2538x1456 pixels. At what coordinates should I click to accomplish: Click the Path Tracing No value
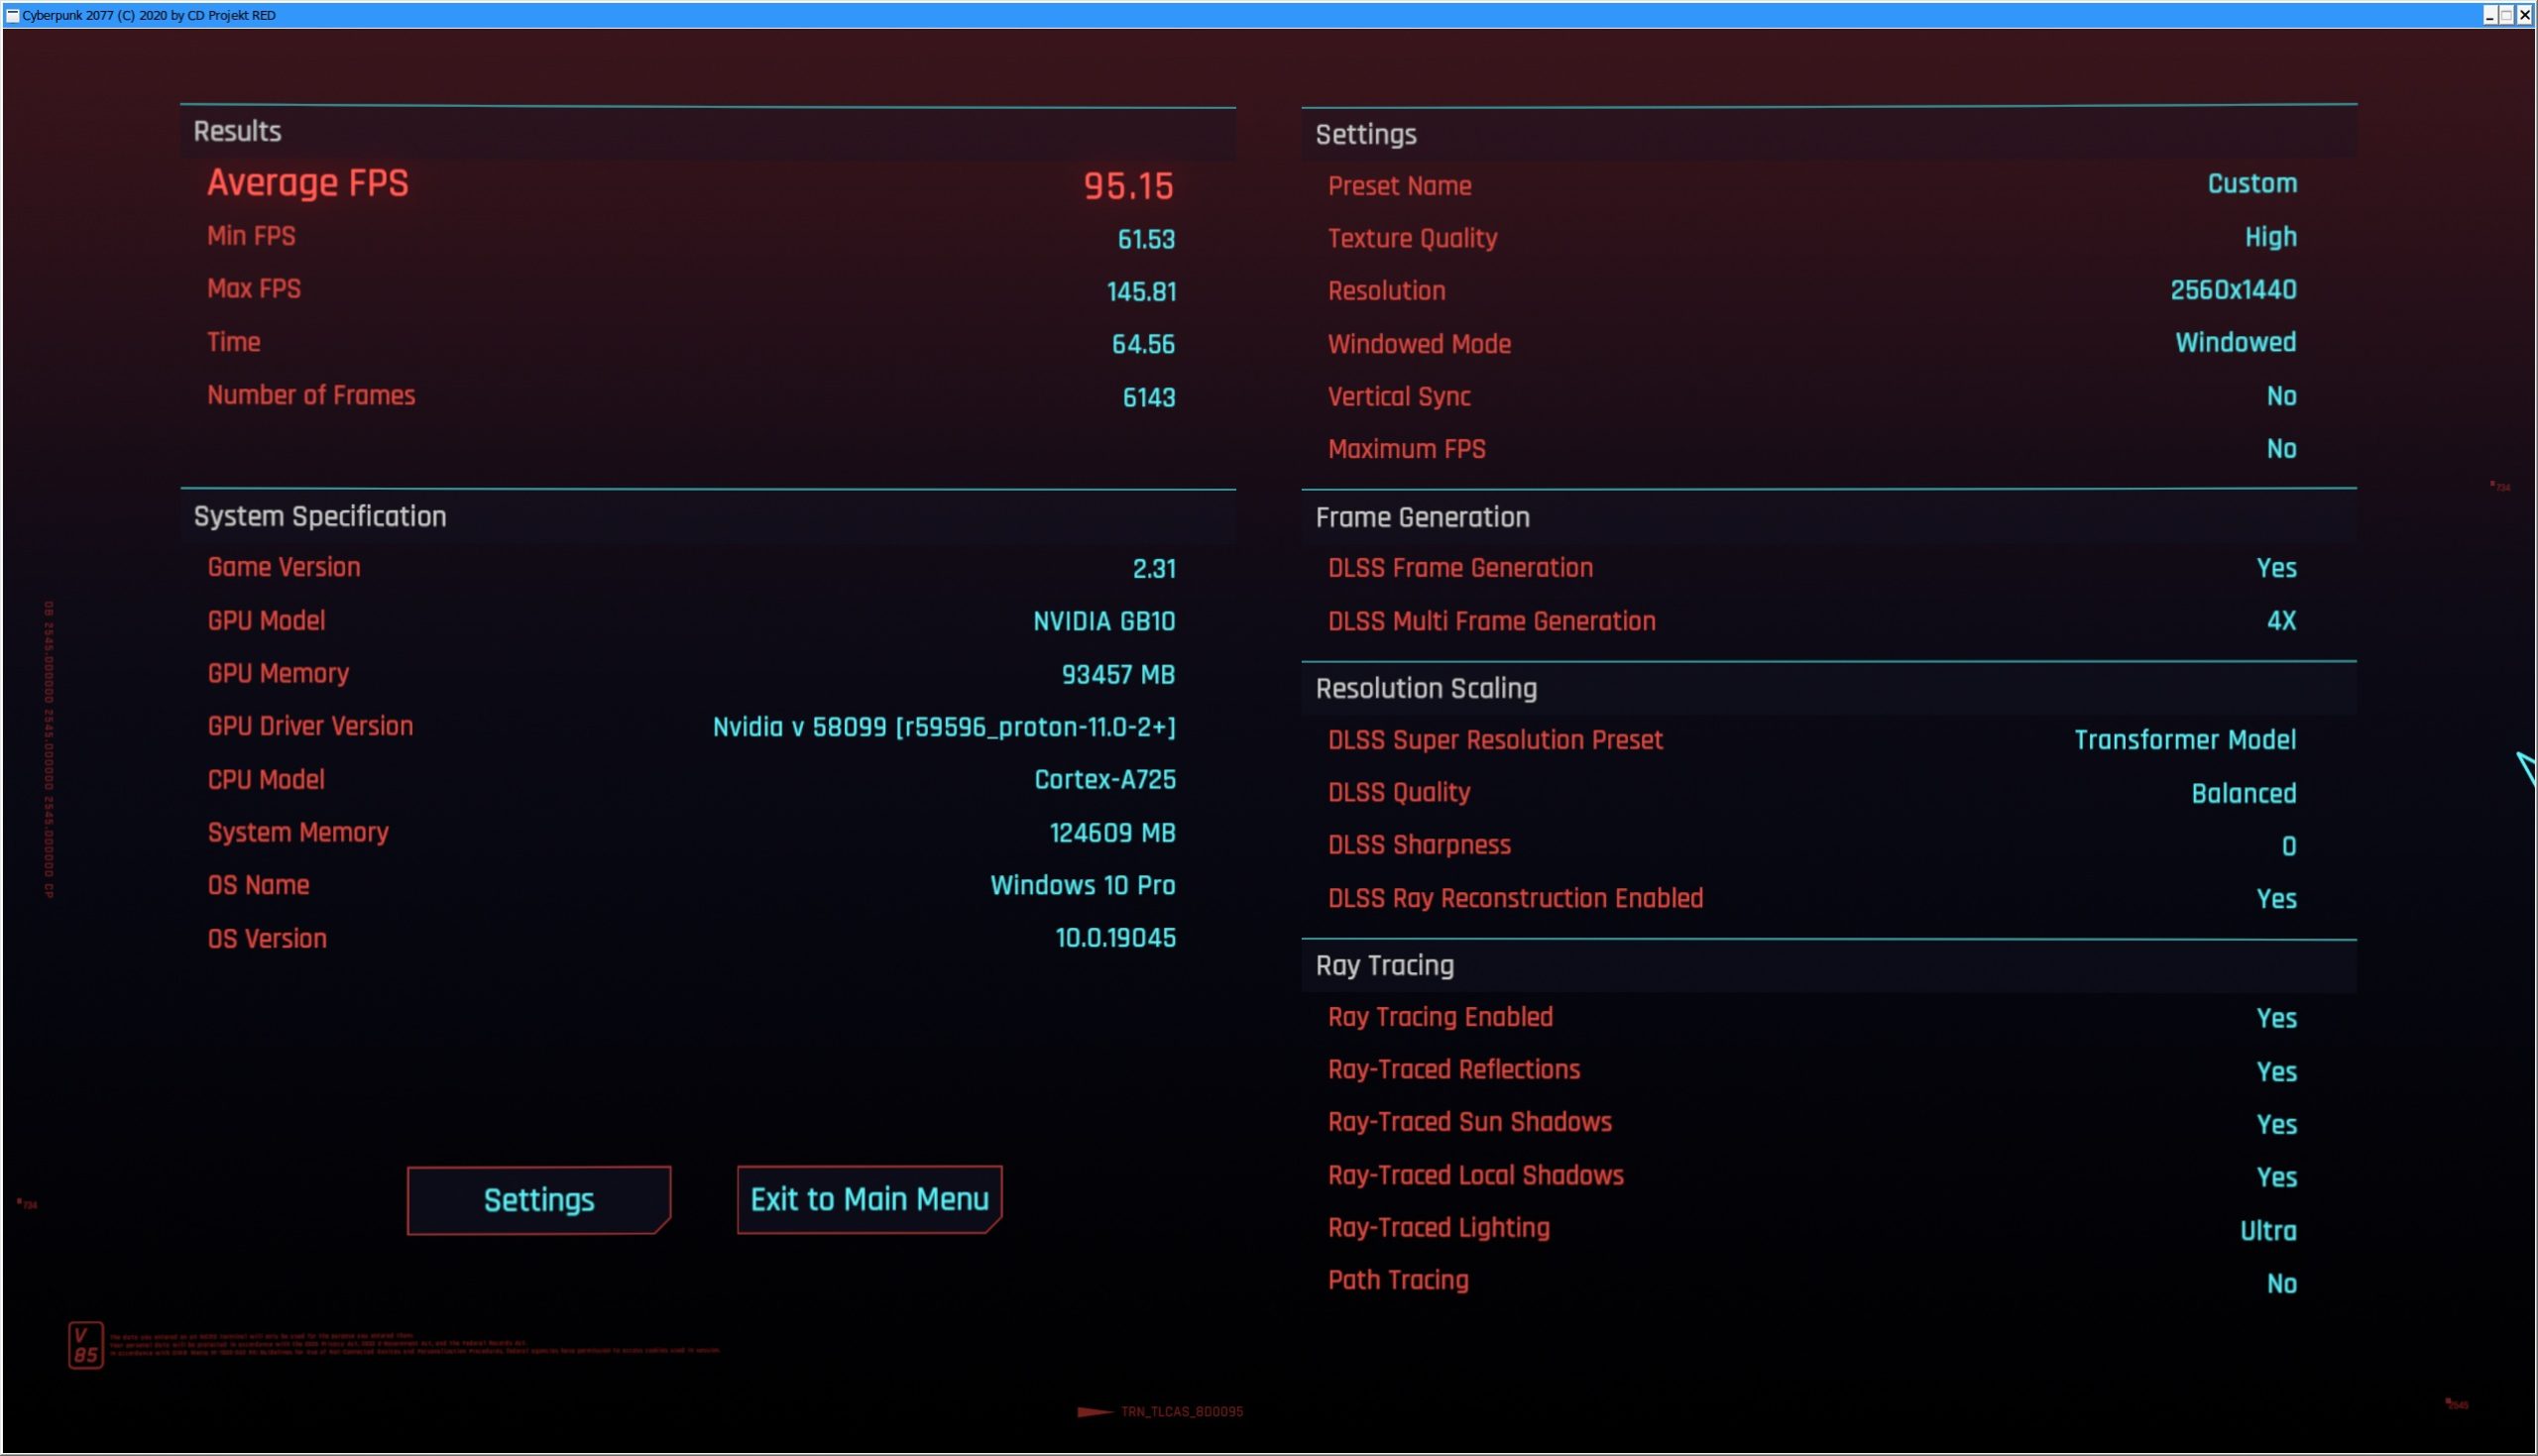click(2282, 1284)
